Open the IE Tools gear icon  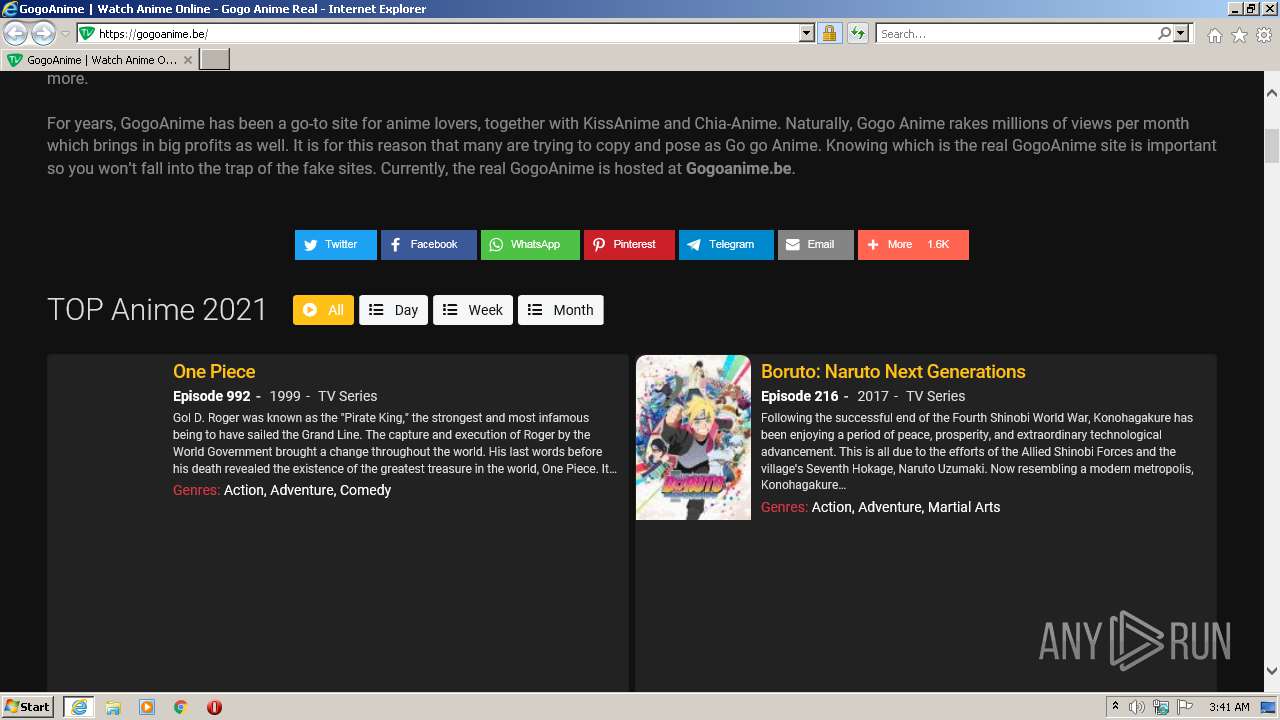1264,35
